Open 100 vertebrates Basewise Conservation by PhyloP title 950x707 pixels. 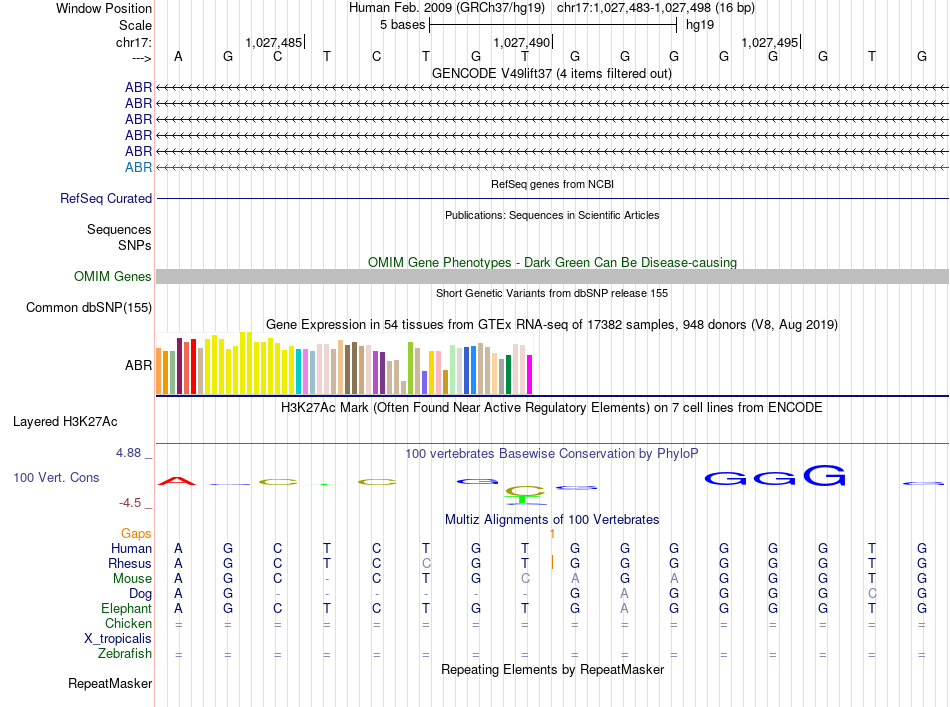pyautogui.click(x=552, y=454)
